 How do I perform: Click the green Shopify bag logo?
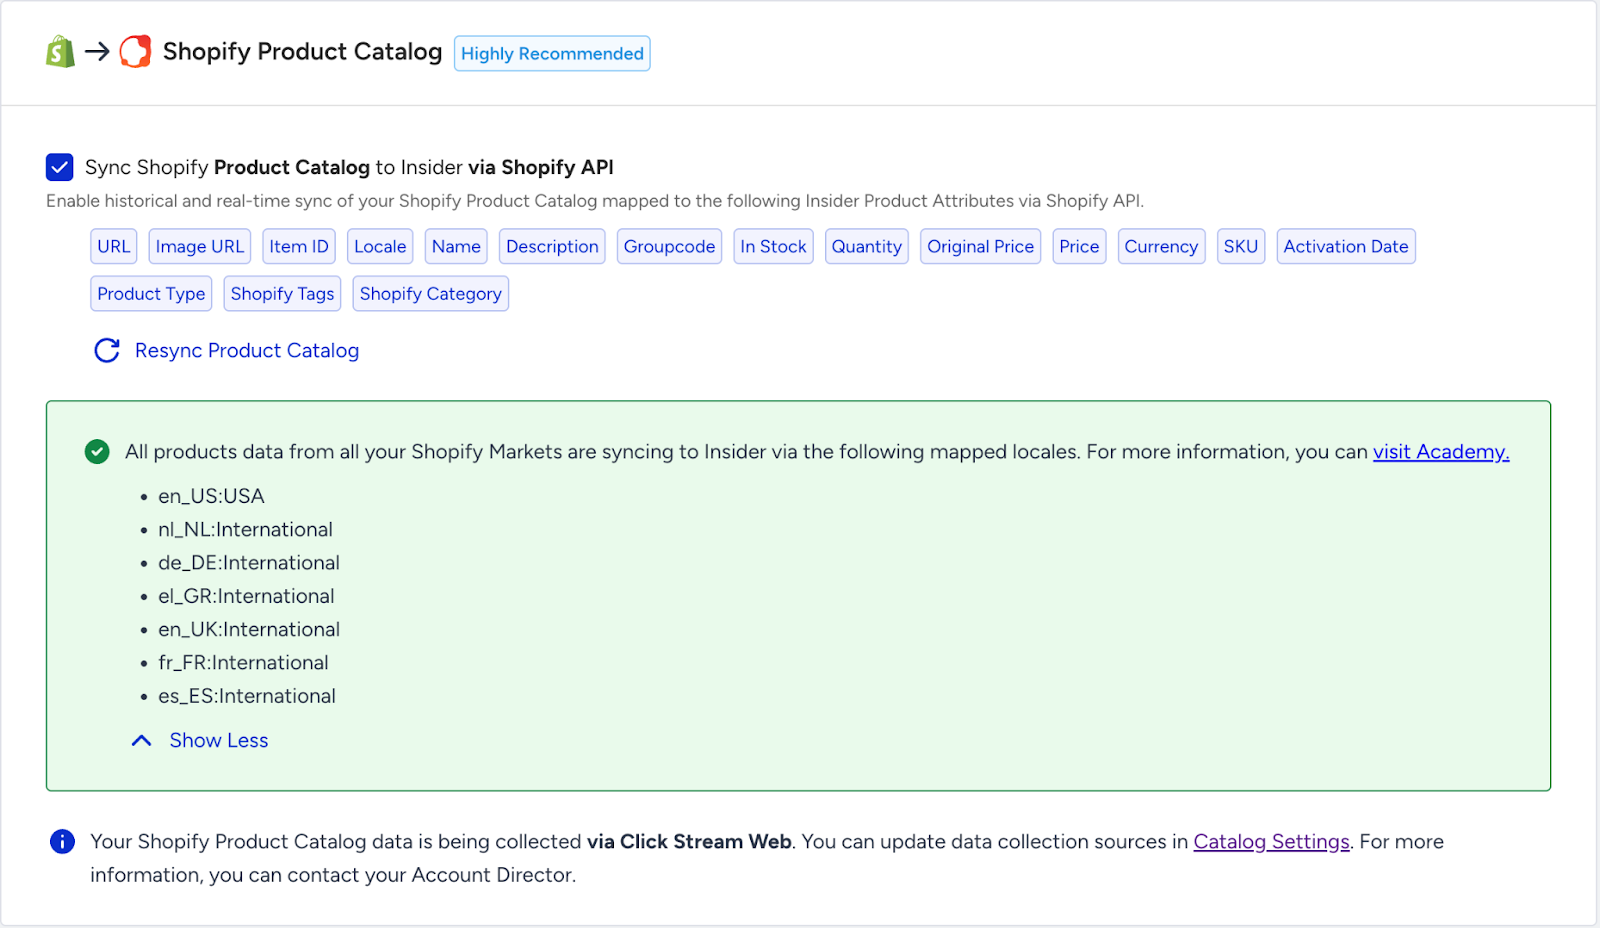point(61,52)
